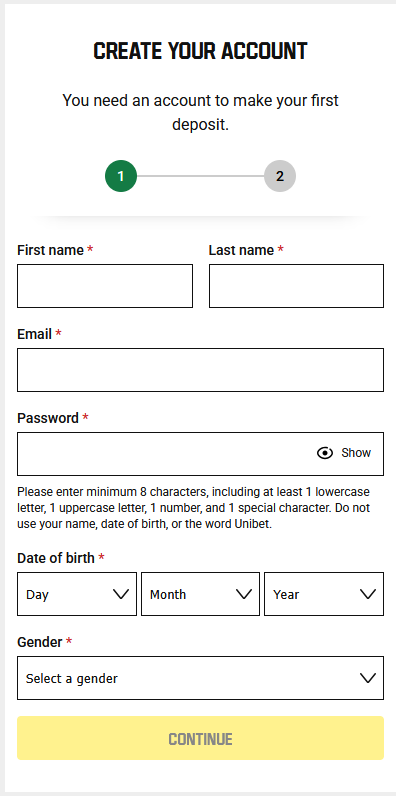Click the chevron arrow in Day dropdown
The height and width of the screenshot is (796, 396).
pos(121,594)
